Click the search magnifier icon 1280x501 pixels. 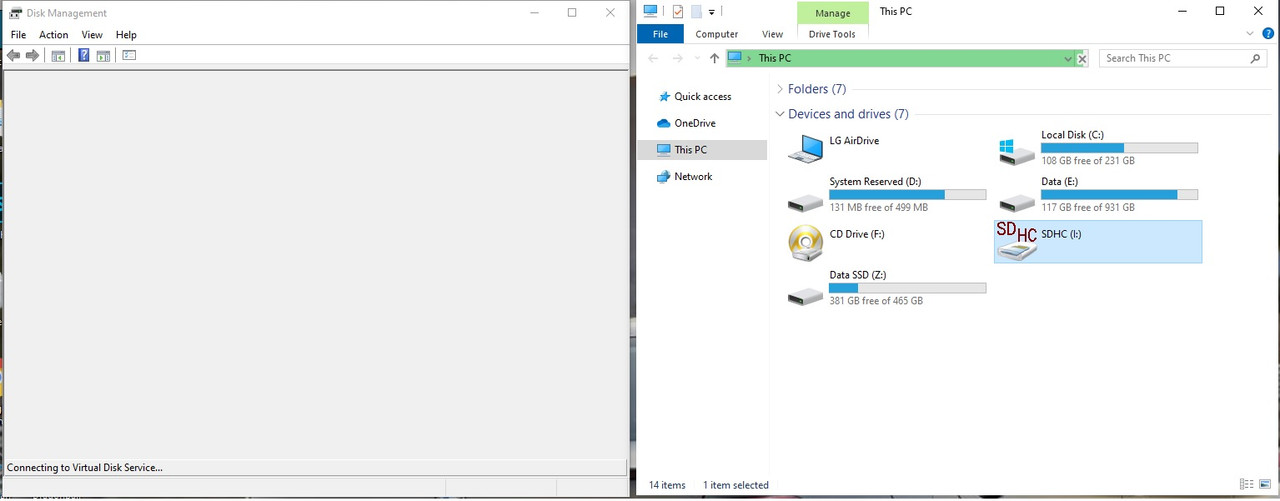click(1256, 59)
